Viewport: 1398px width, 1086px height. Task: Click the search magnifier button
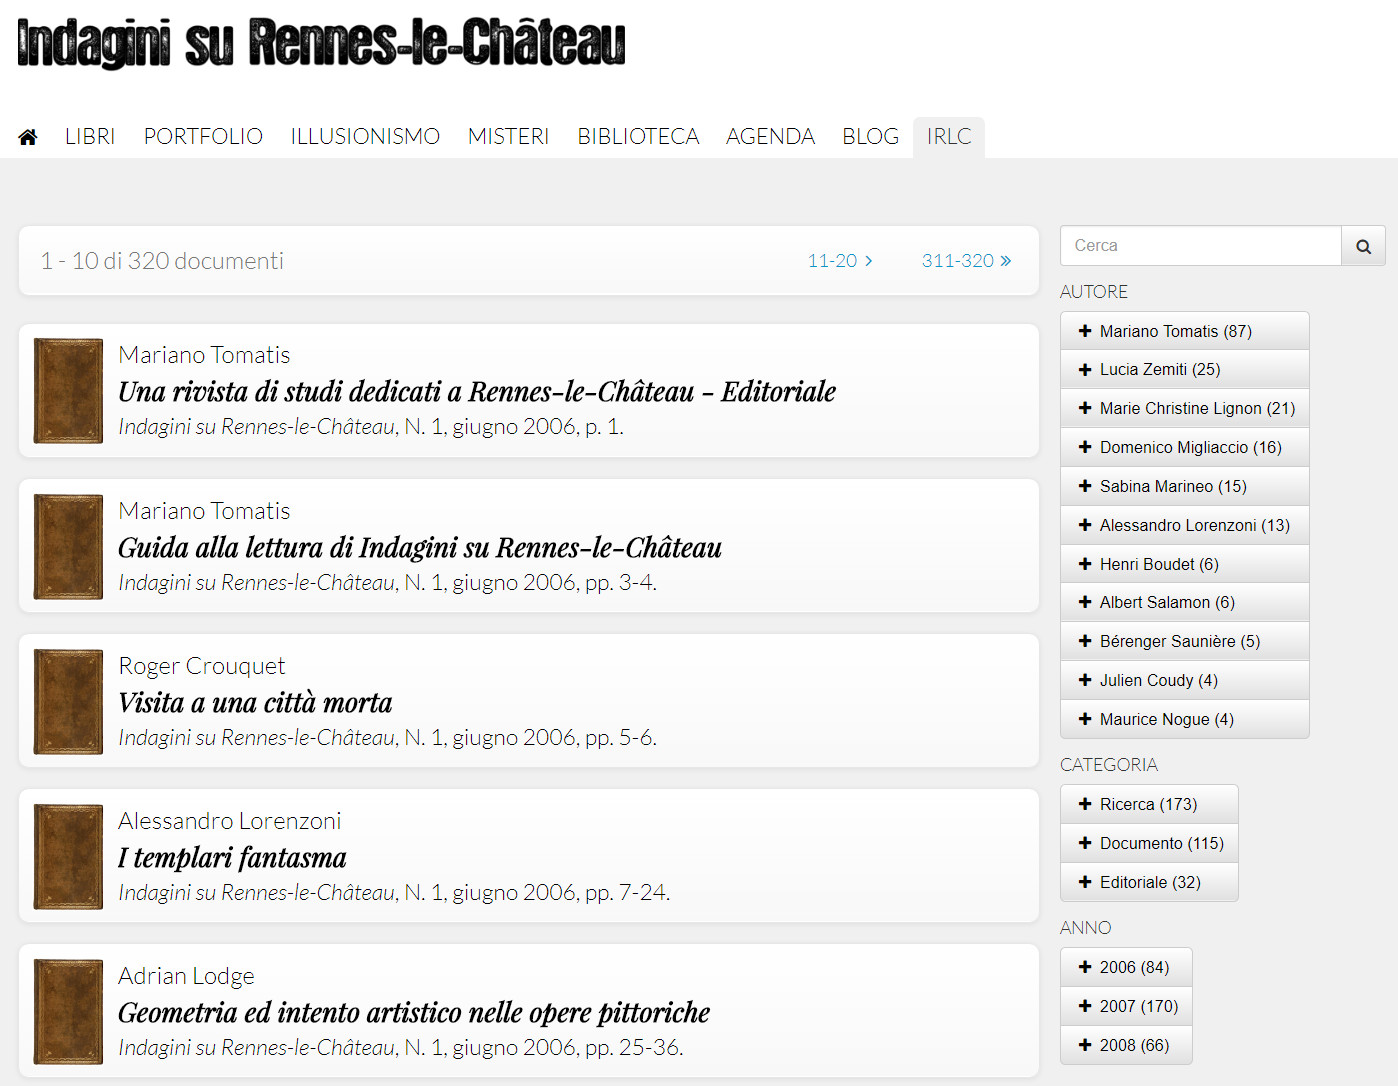pos(1363,246)
